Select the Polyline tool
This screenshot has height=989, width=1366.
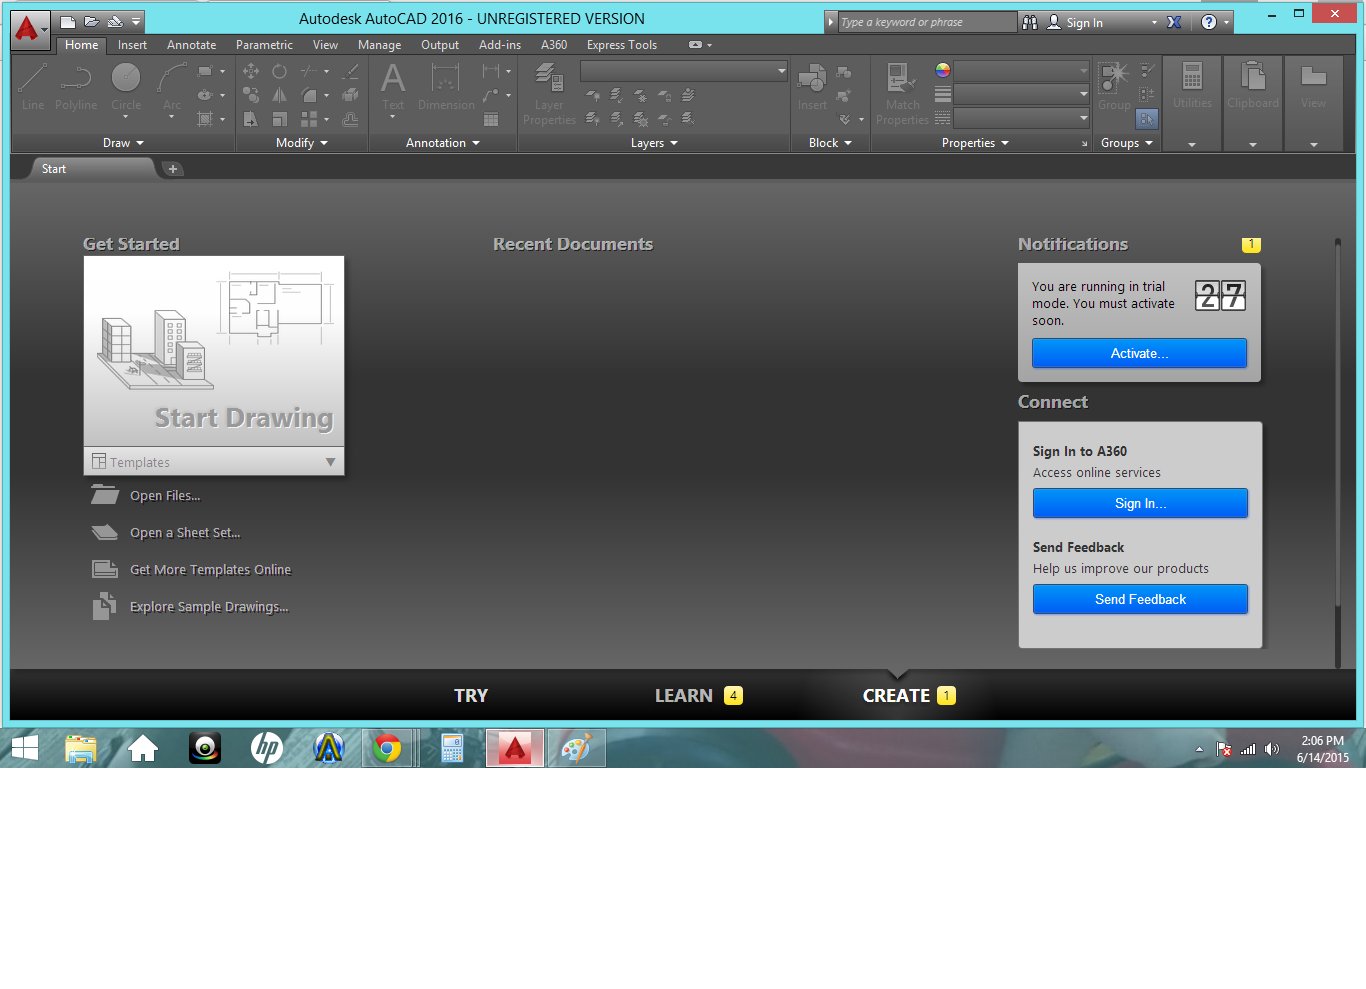[x=76, y=86]
